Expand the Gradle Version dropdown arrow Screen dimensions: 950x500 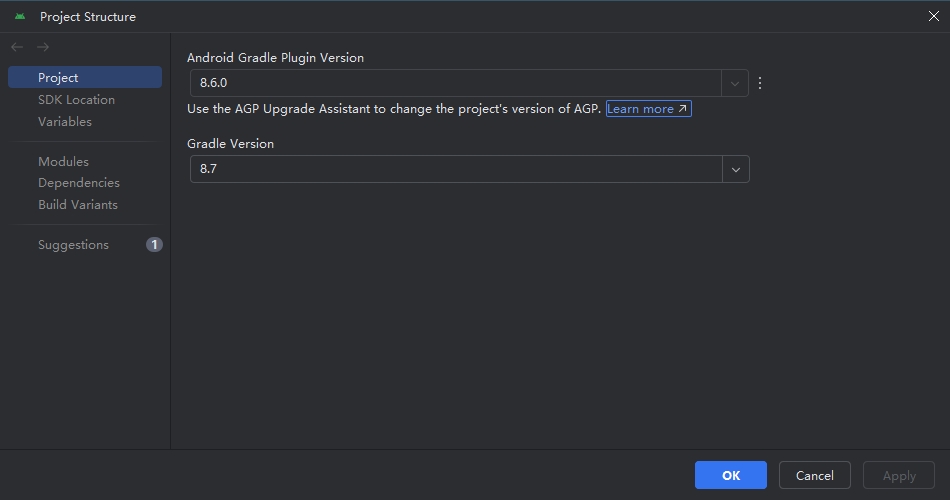point(736,170)
